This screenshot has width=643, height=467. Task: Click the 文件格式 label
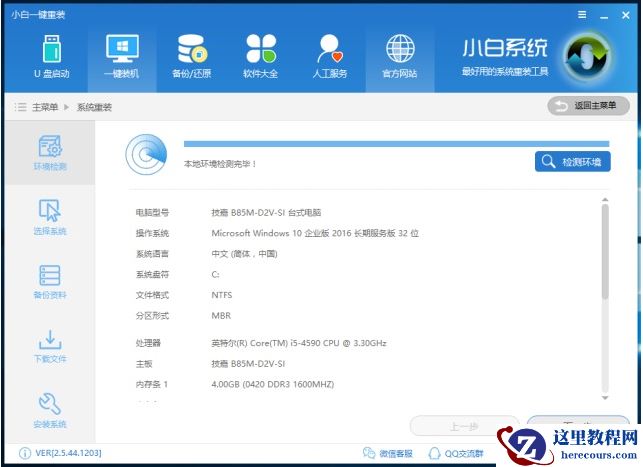click(x=152, y=295)
